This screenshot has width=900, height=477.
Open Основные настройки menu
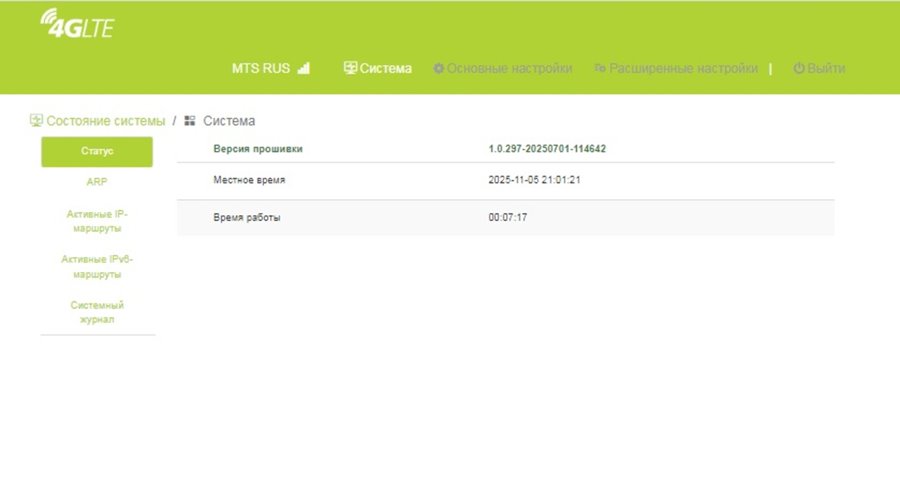[509, 69]
